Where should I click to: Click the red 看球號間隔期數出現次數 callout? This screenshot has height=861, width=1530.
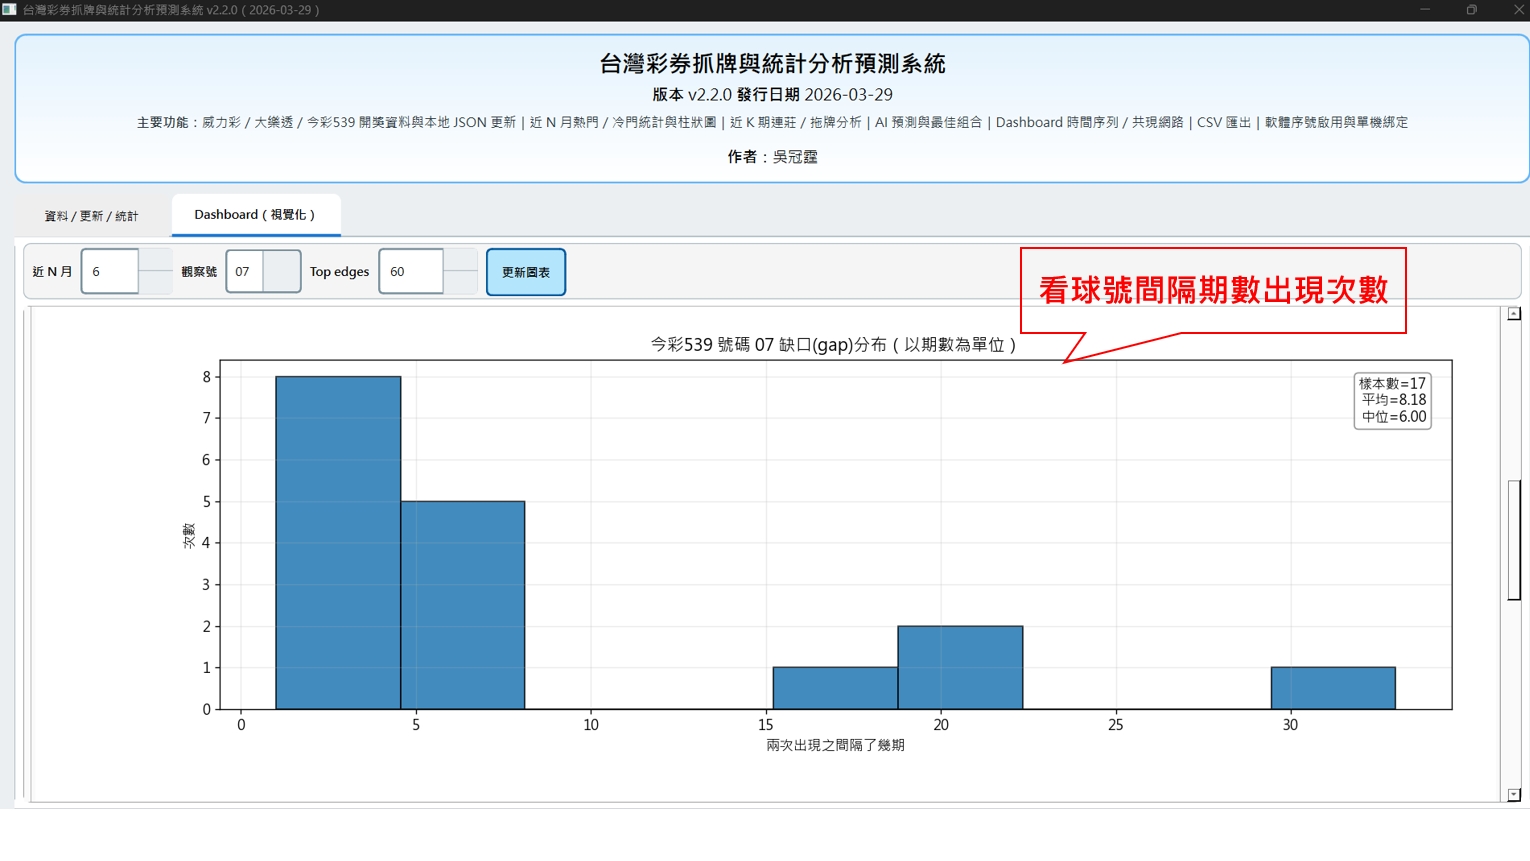pos(1212,290)
